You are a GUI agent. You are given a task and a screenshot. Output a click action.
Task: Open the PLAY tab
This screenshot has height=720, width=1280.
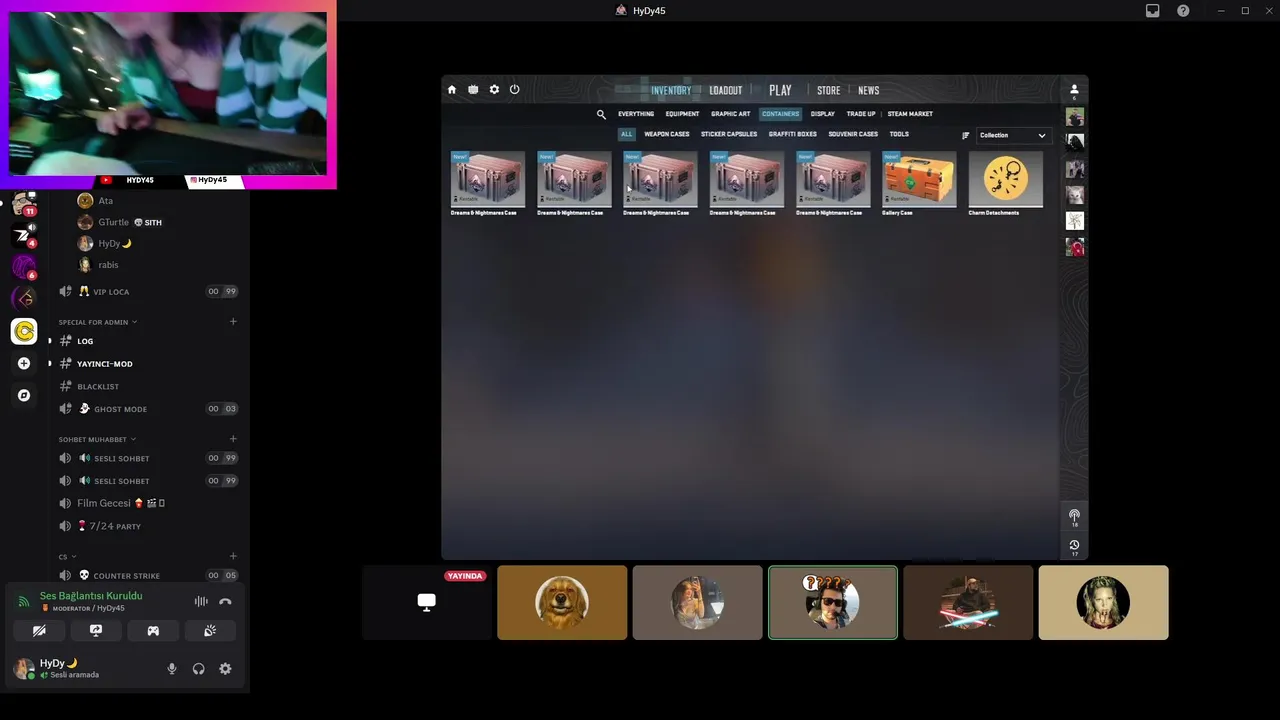780,90
